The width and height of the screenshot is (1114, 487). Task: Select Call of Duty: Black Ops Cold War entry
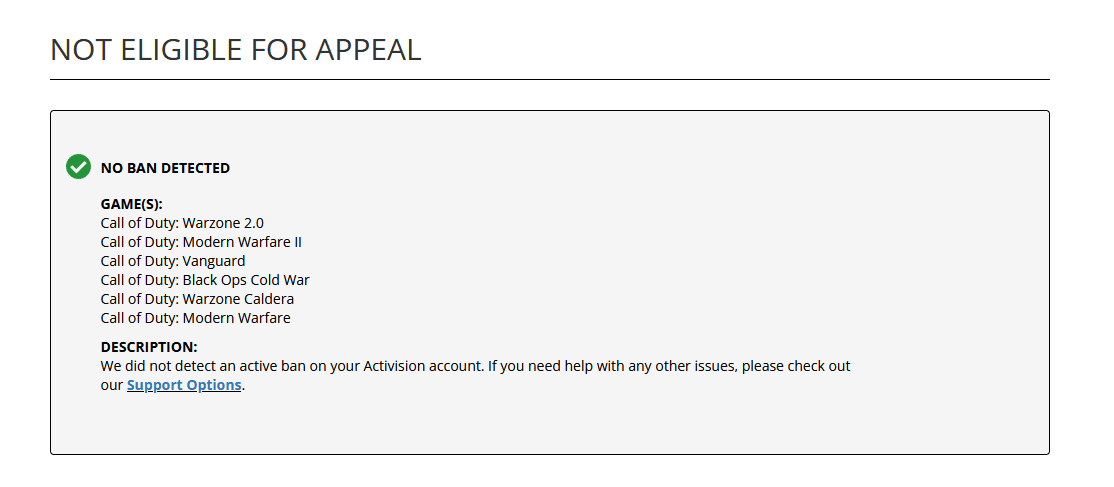click(205, 280)
